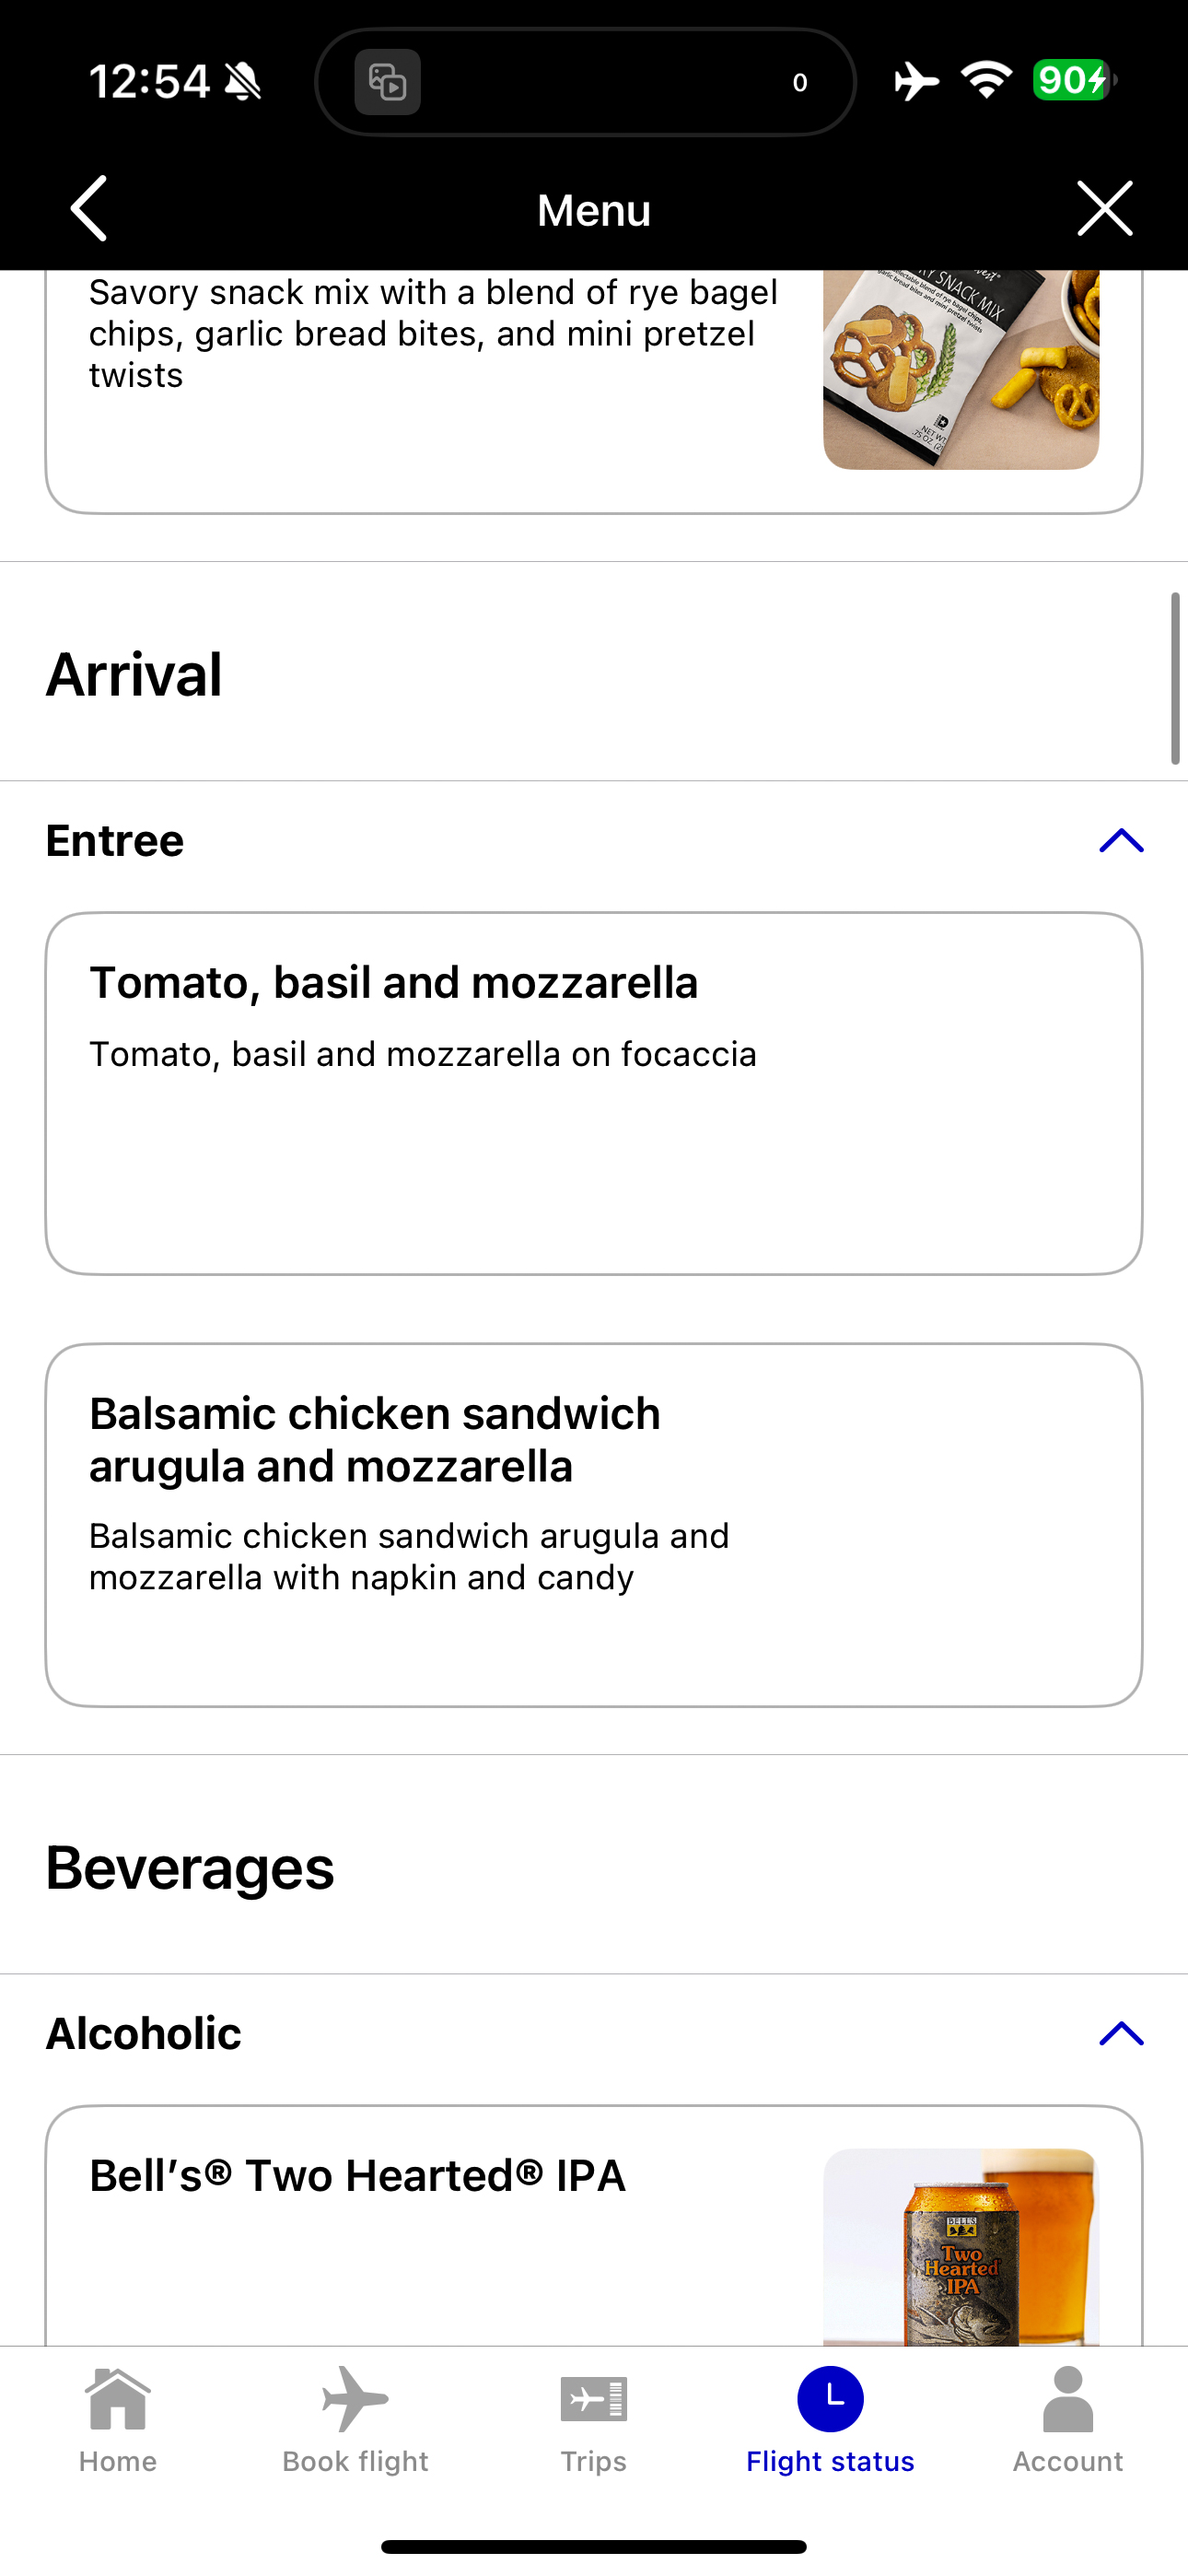
Task: Tap the Book flight airplane icon
Action: coord(355,2399)
